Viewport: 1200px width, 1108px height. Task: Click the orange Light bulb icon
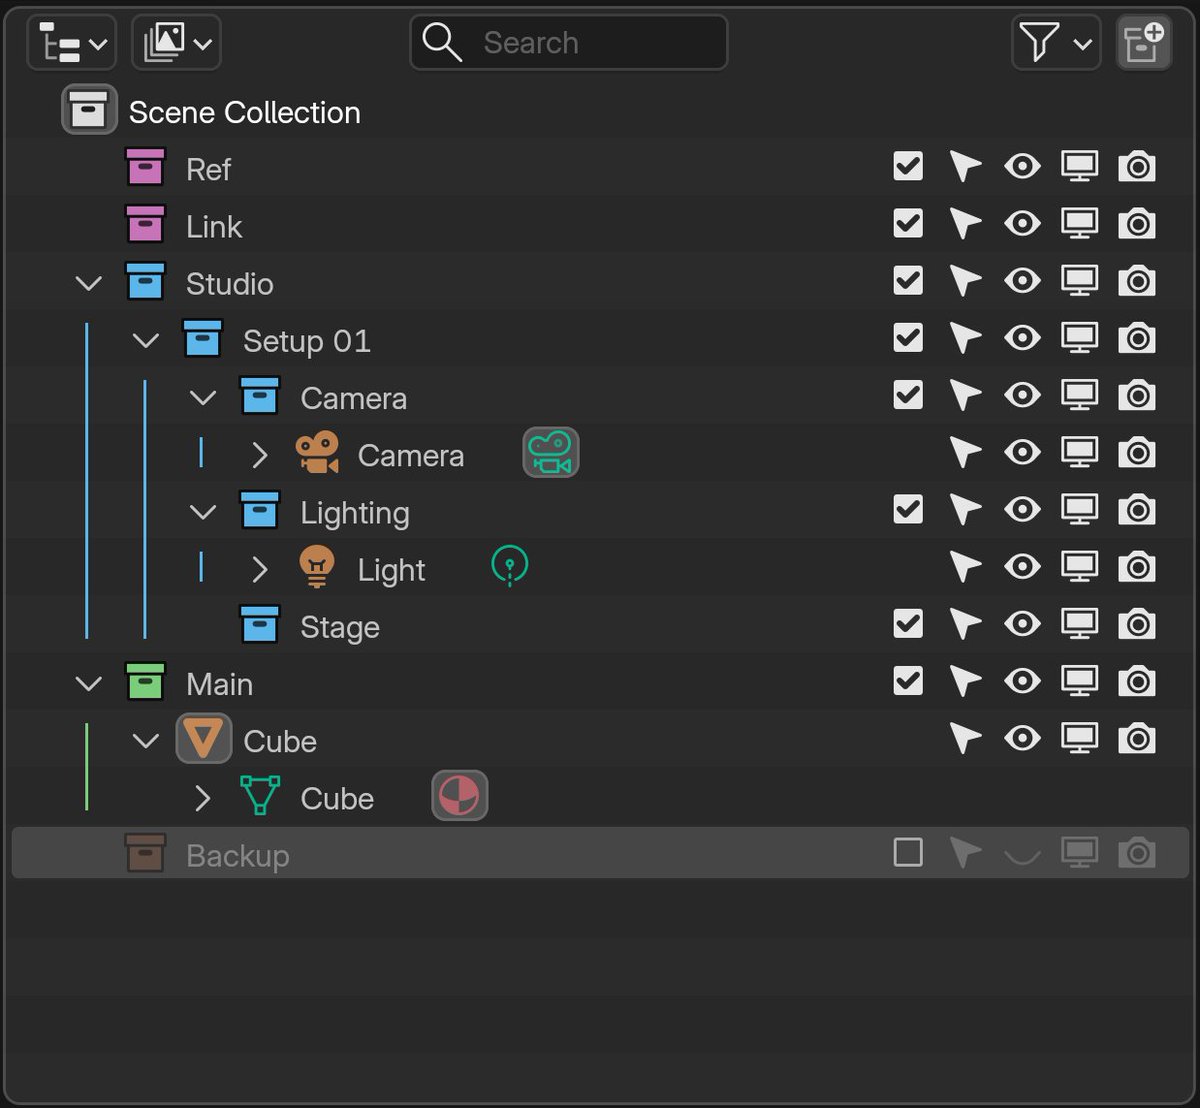(x=317, y=567)
